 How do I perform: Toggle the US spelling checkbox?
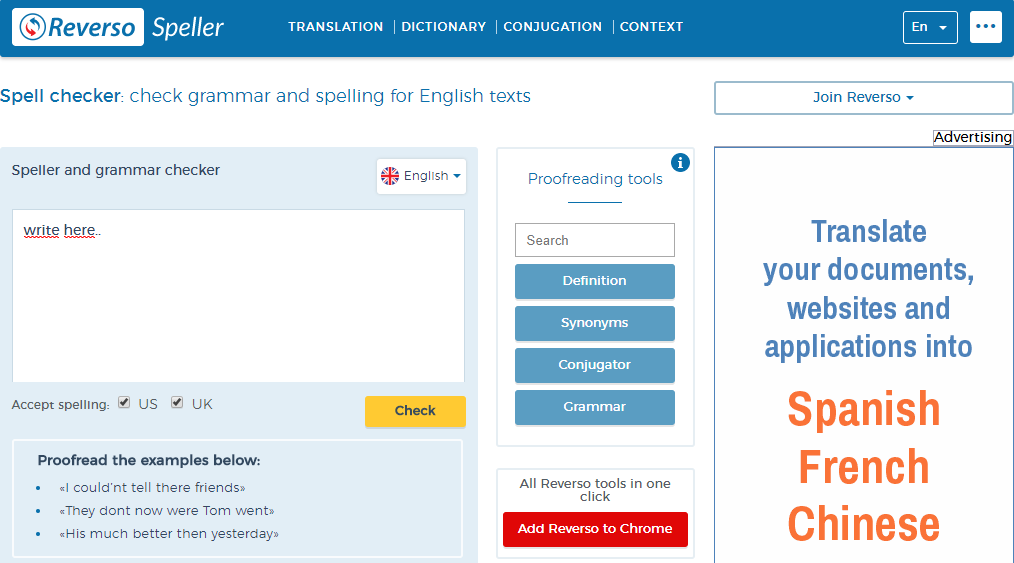(124, 403)
